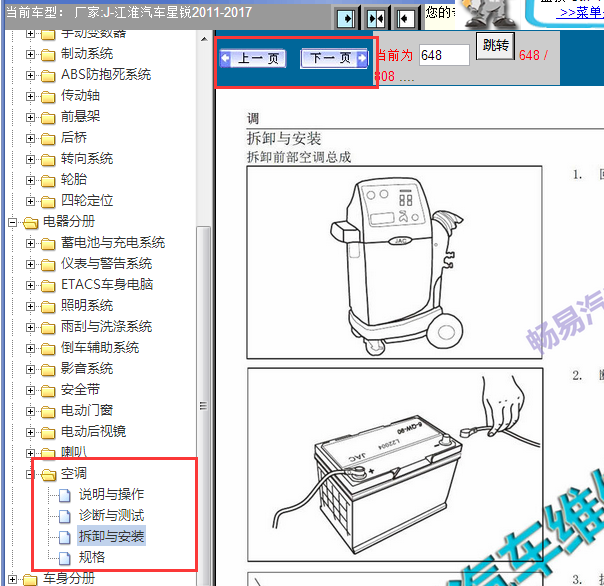604x586 pixels.
Task: Select the 仪表与警告系统 tree label
Action: tap(106, 264)
